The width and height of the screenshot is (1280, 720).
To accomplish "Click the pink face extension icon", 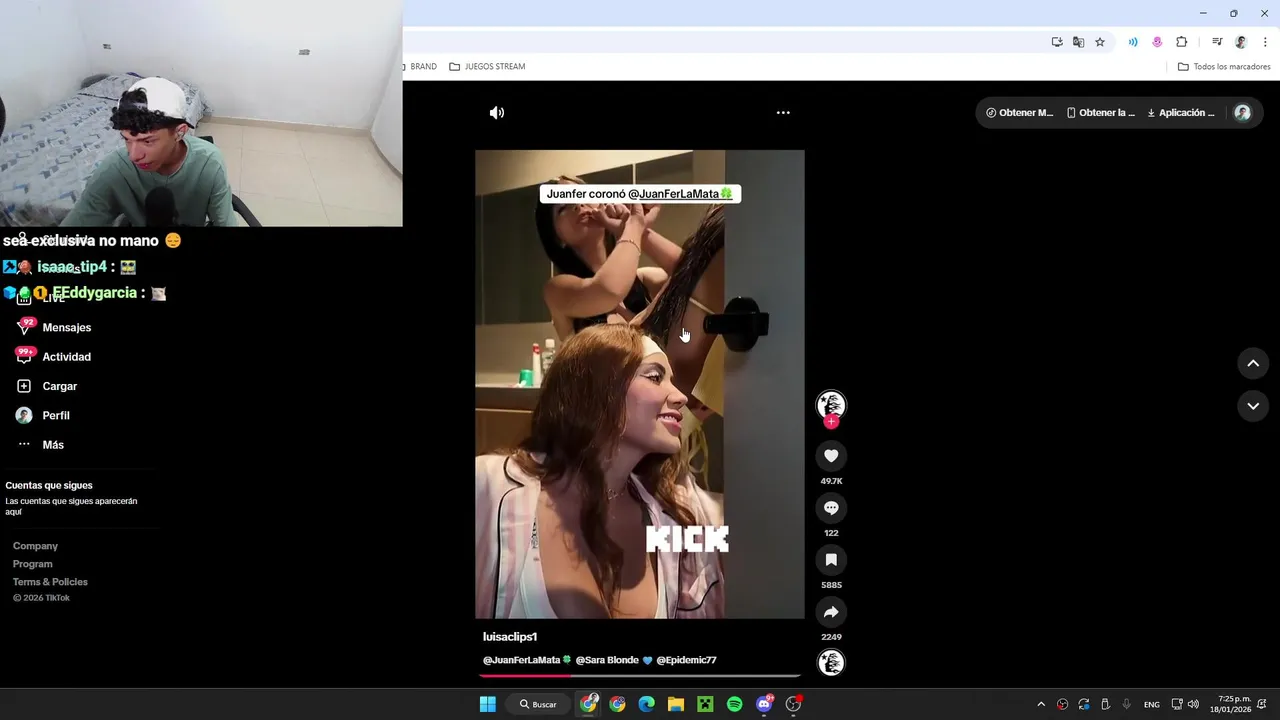I will (1157, 42).
